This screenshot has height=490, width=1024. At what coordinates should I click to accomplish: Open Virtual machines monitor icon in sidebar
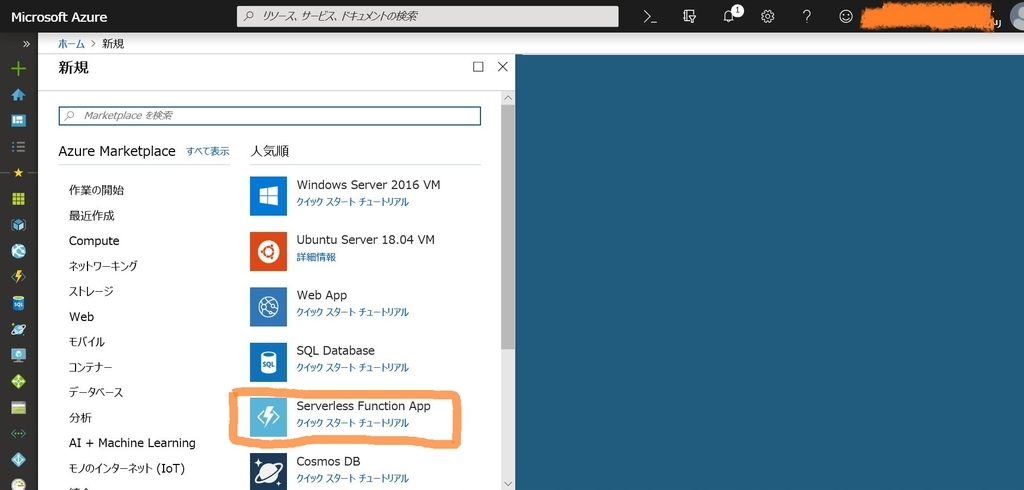pyautogui.click(x=18, y=355)
